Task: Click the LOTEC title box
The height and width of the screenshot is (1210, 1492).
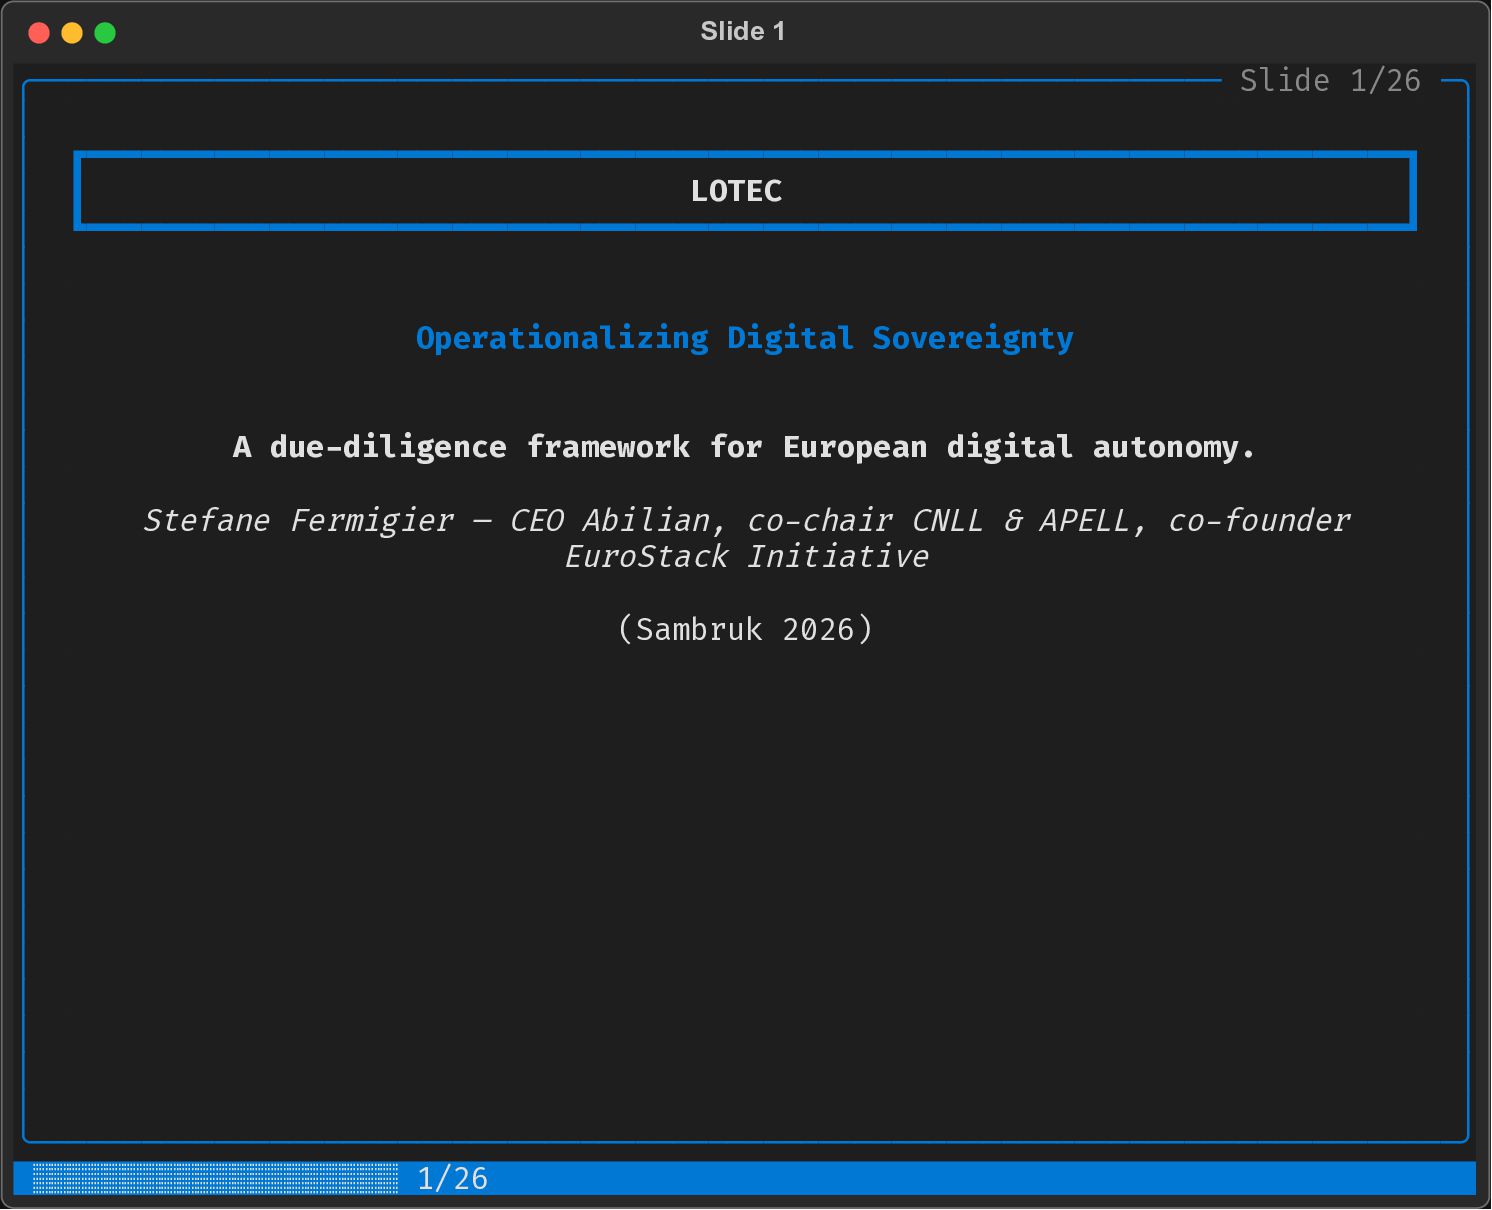Action: pyautogui.click(x=745, y=191)
